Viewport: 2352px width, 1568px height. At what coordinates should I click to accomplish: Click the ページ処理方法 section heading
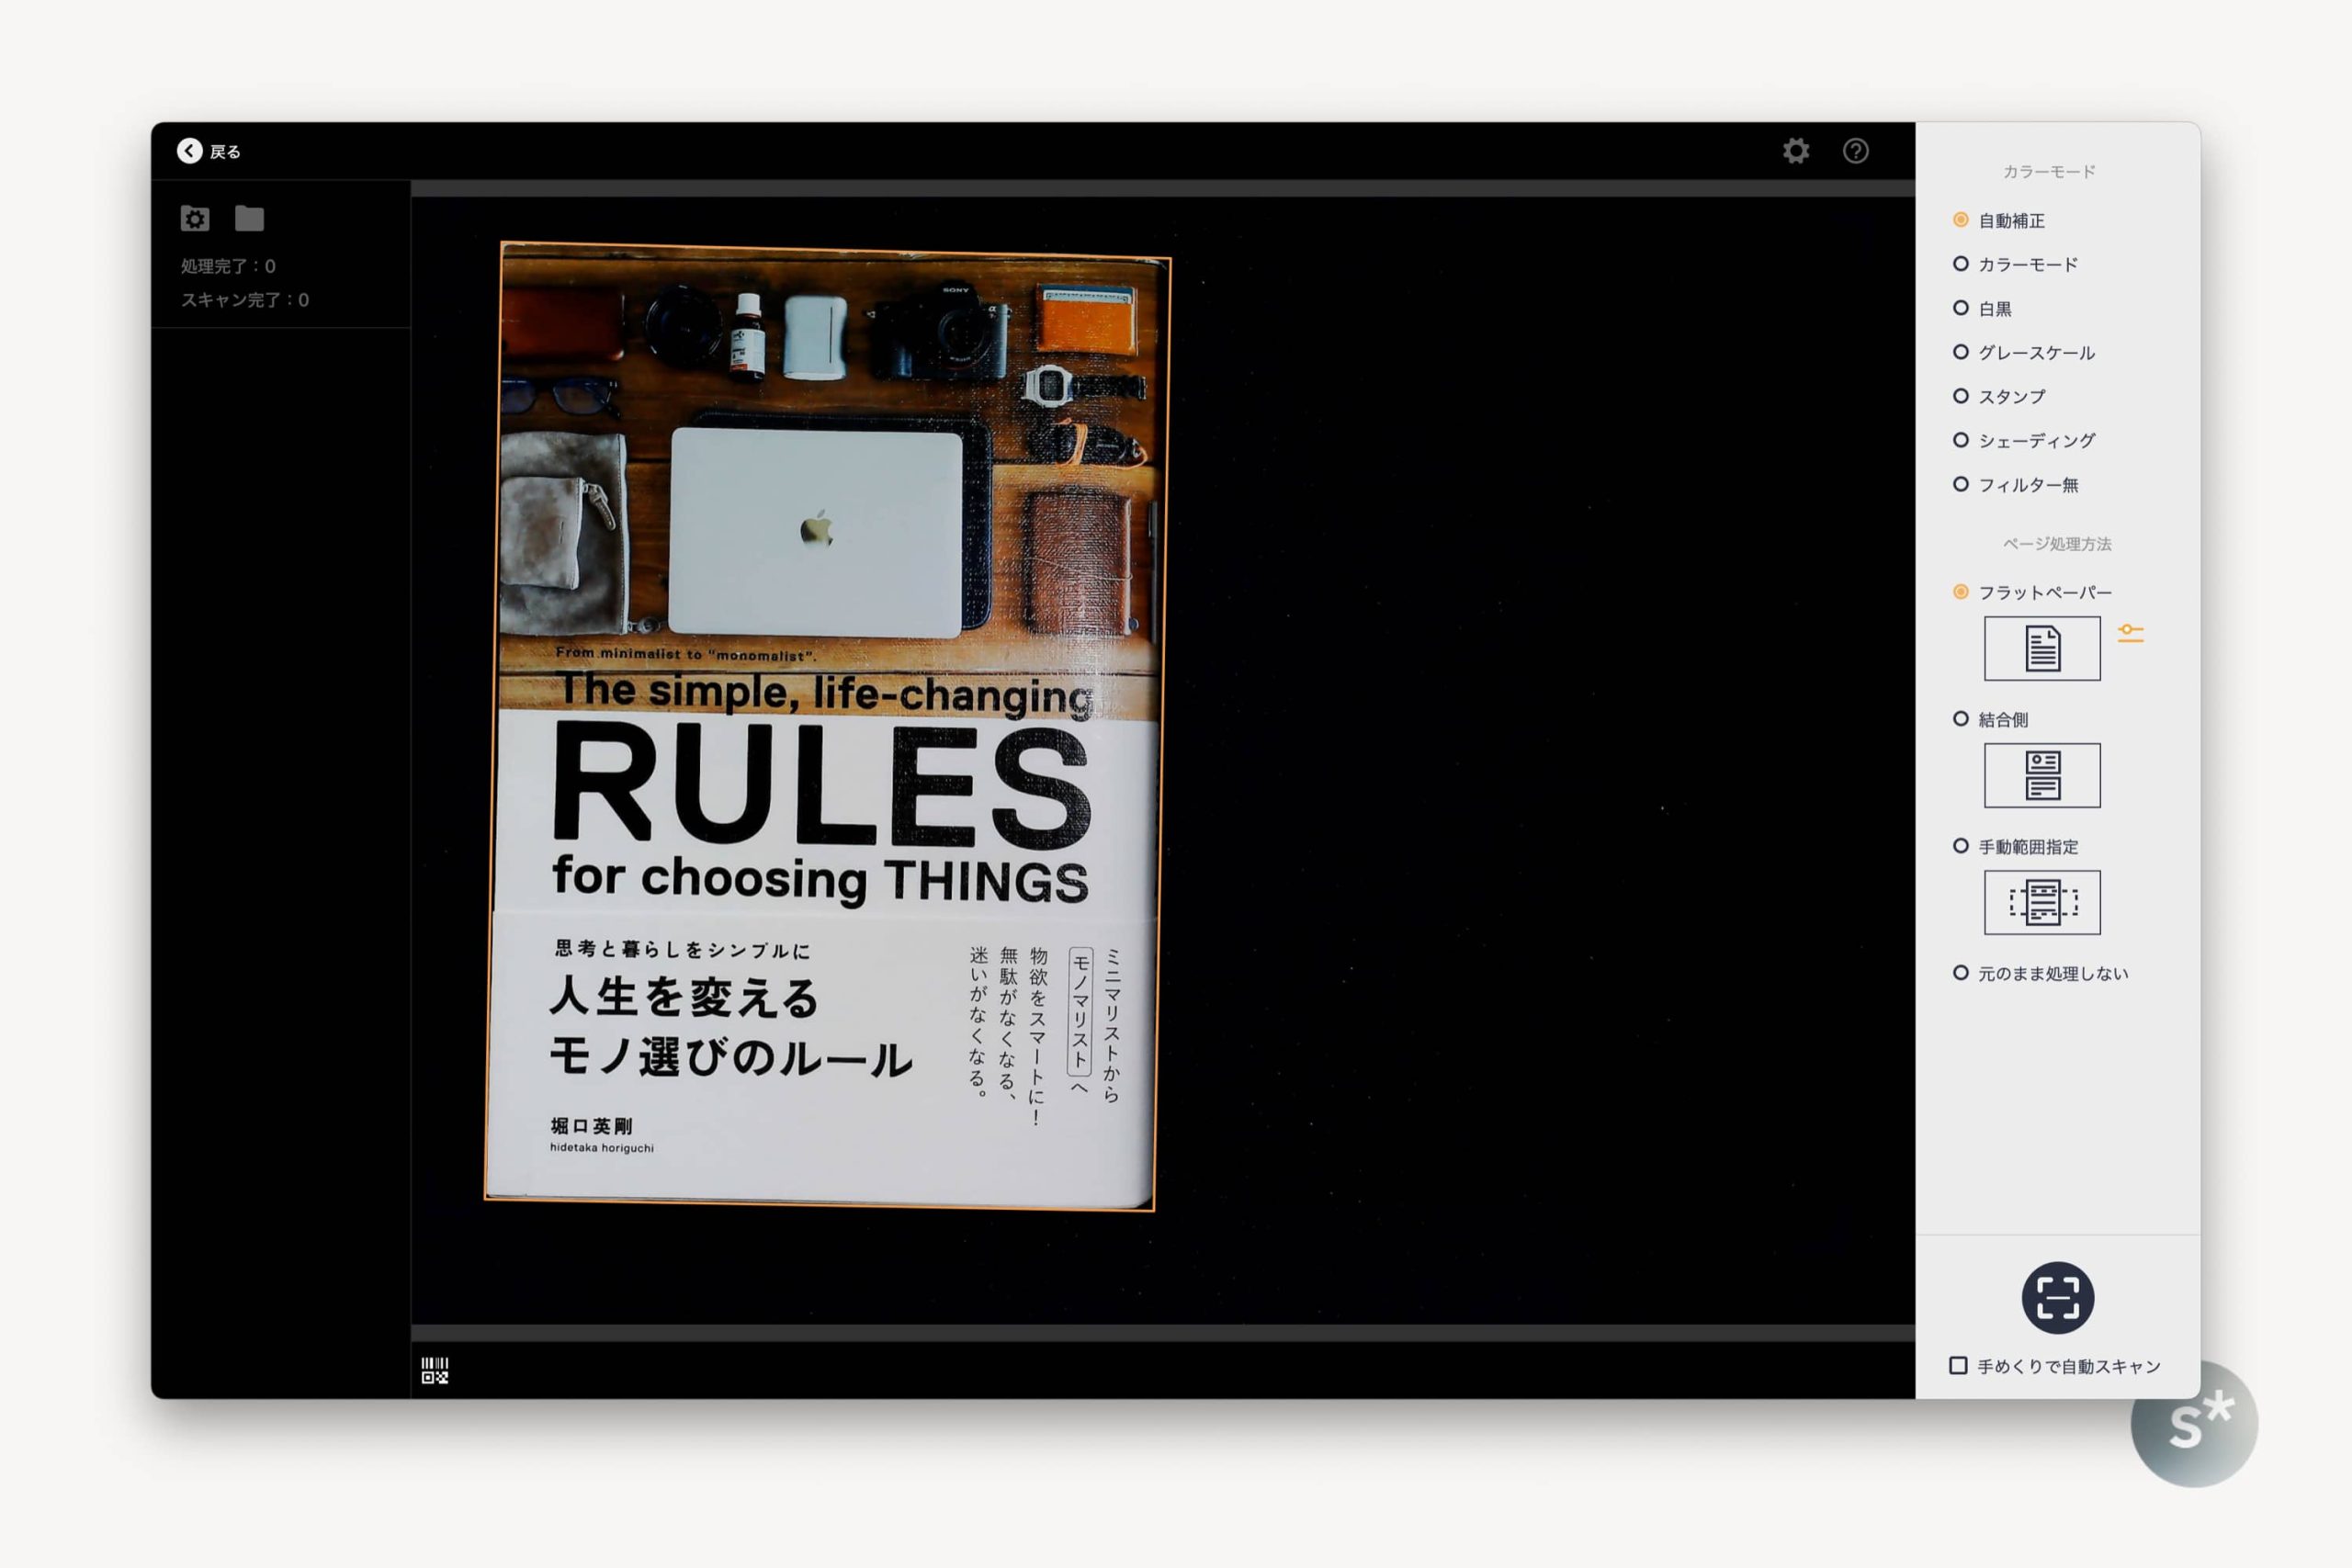(2057, 544)
